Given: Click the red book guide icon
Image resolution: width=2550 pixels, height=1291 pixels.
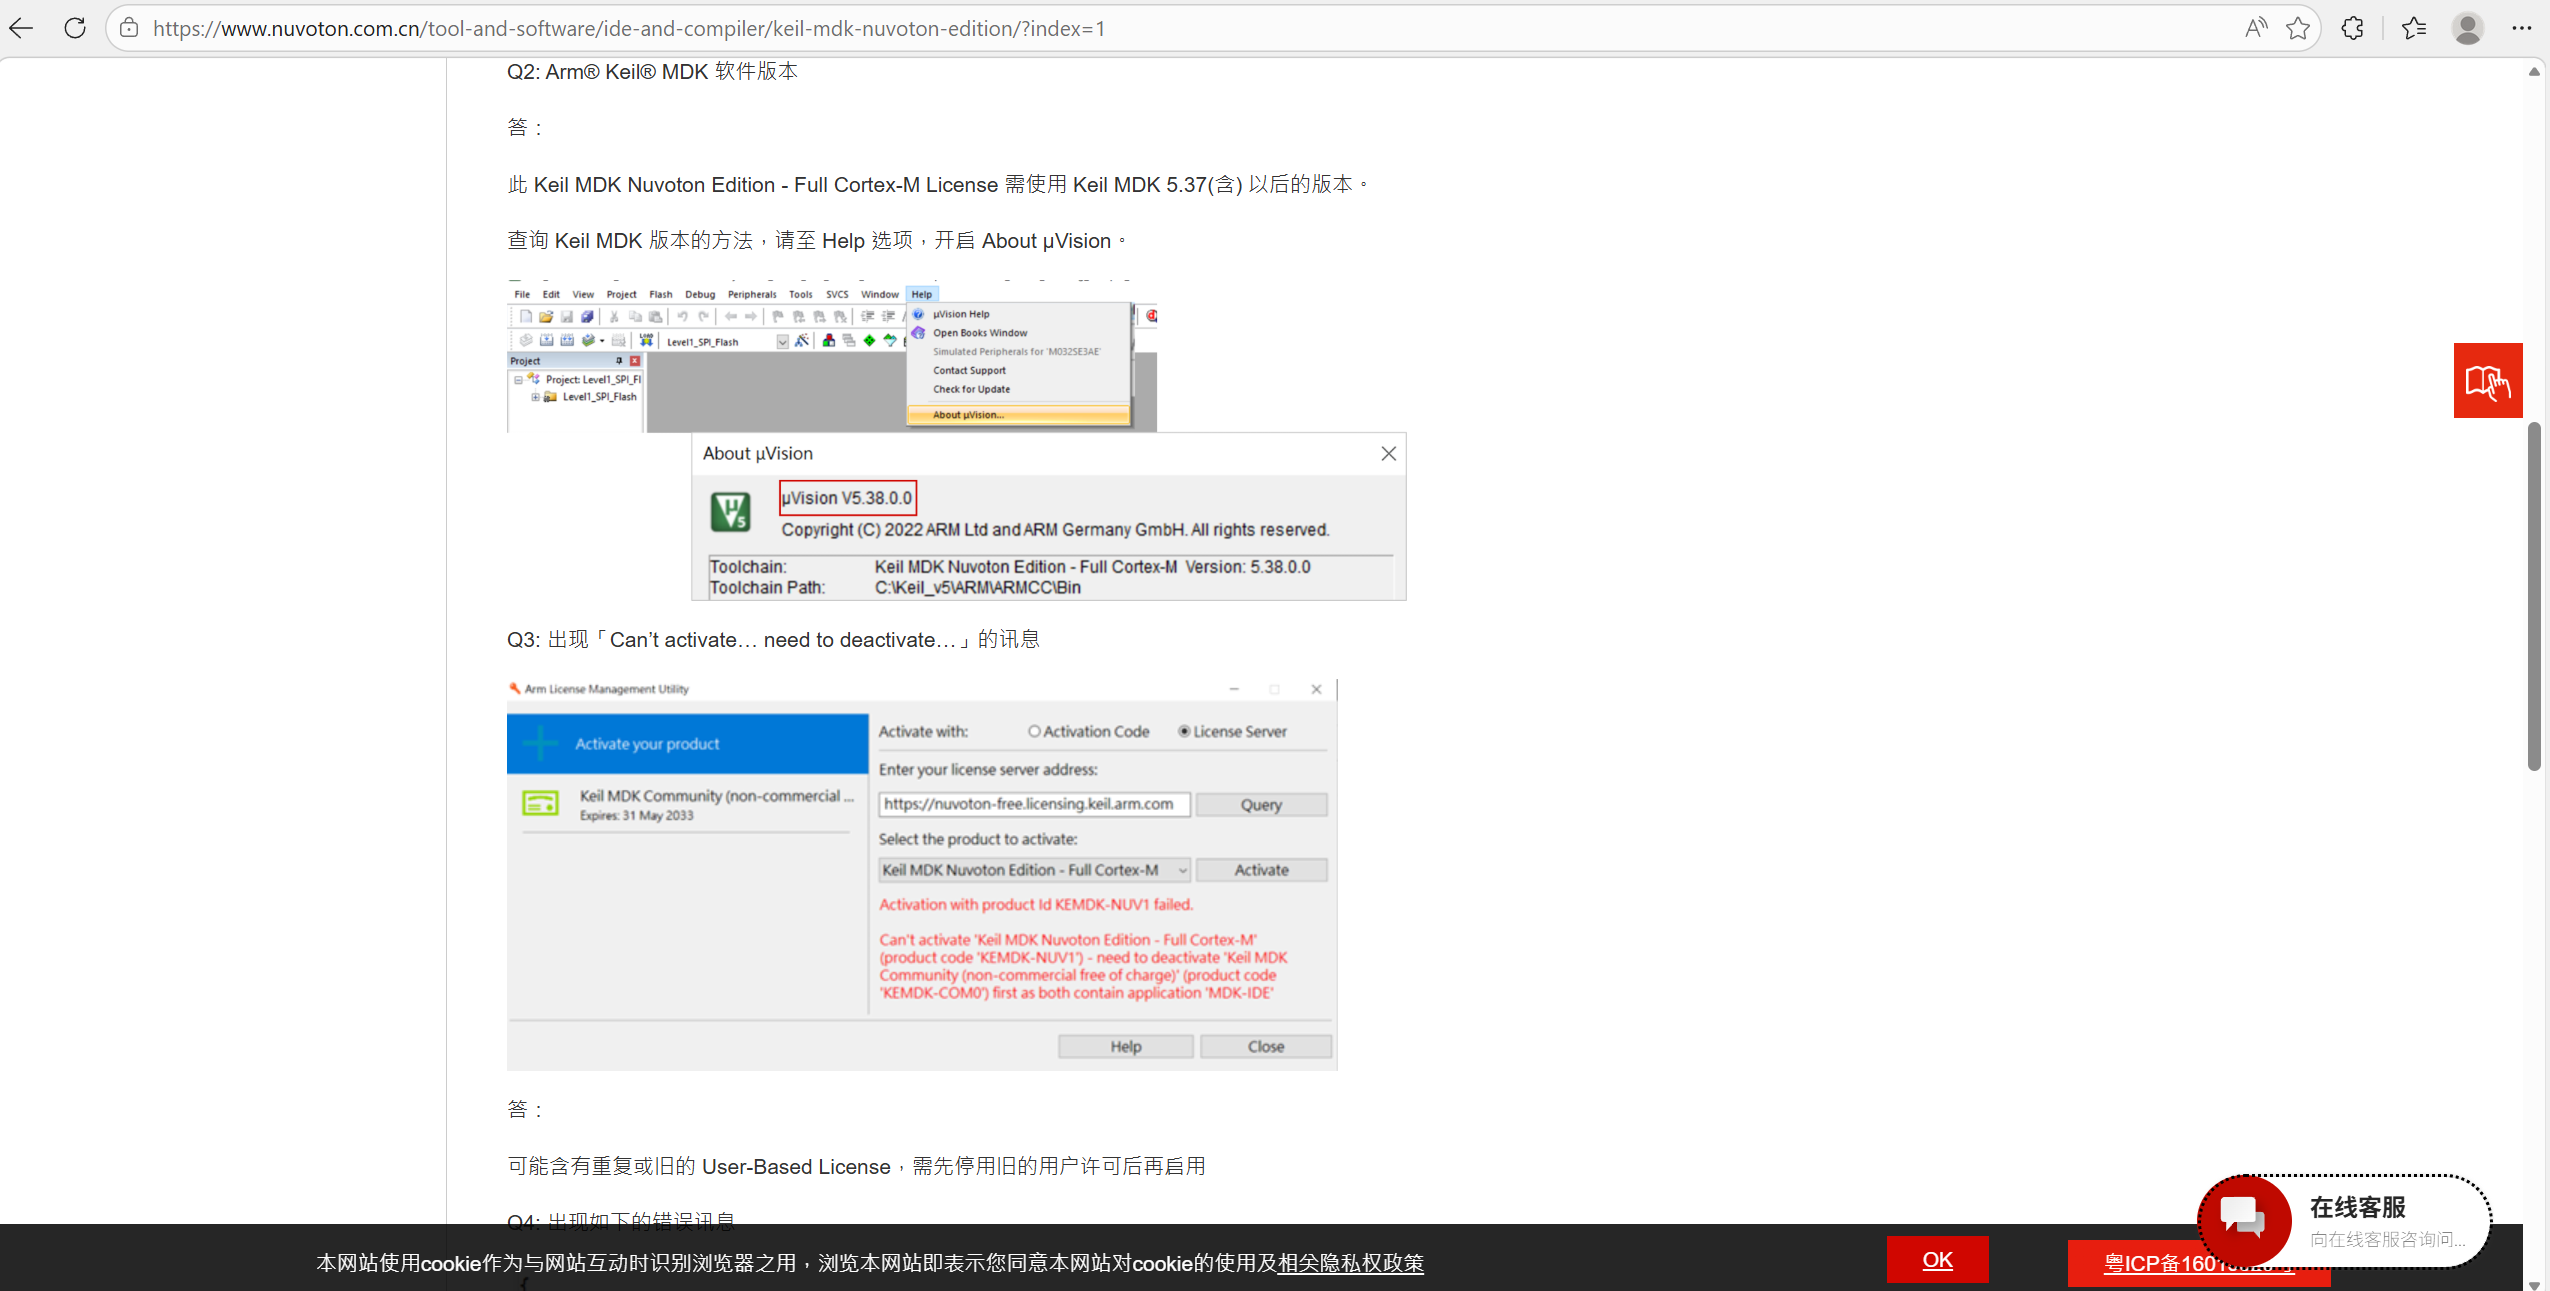Looking at the screenshot, I should click(x=2487, y=381).
